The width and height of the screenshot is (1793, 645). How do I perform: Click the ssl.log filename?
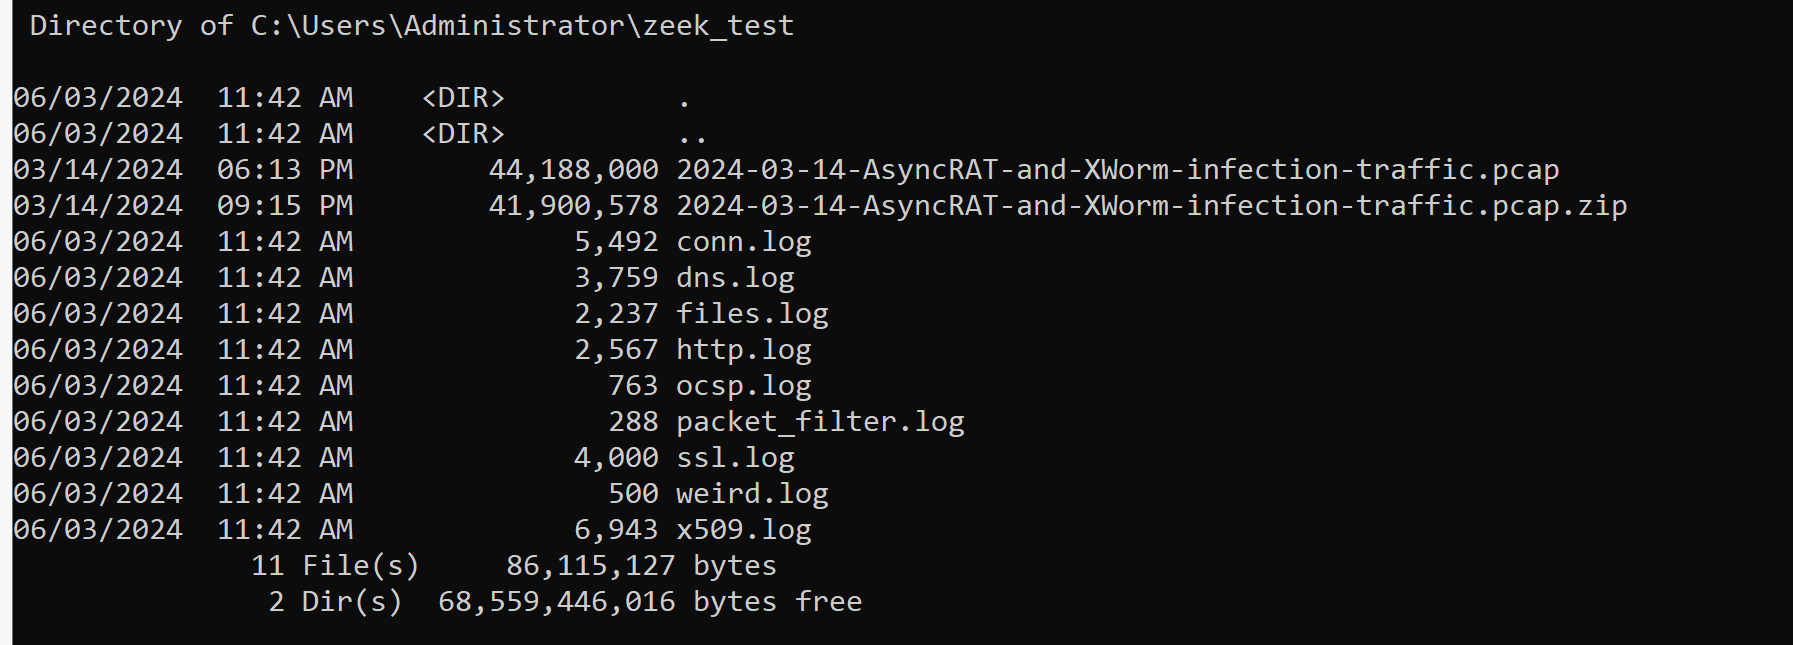point(736,458)
